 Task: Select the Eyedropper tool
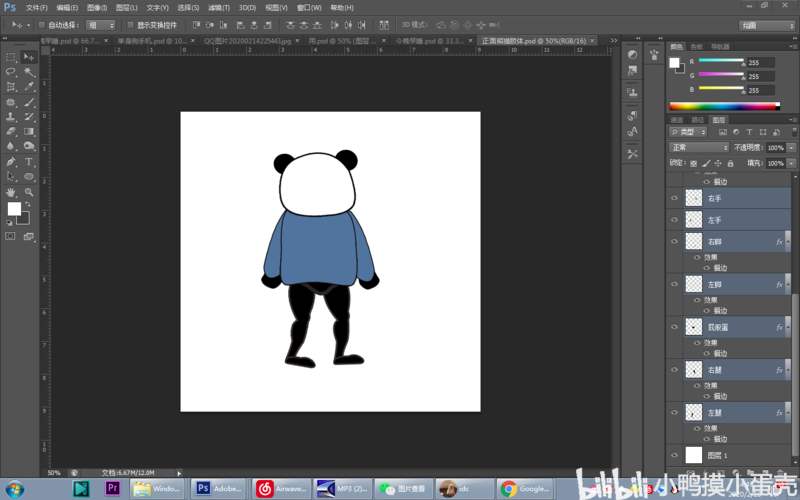tap(29, 87)
